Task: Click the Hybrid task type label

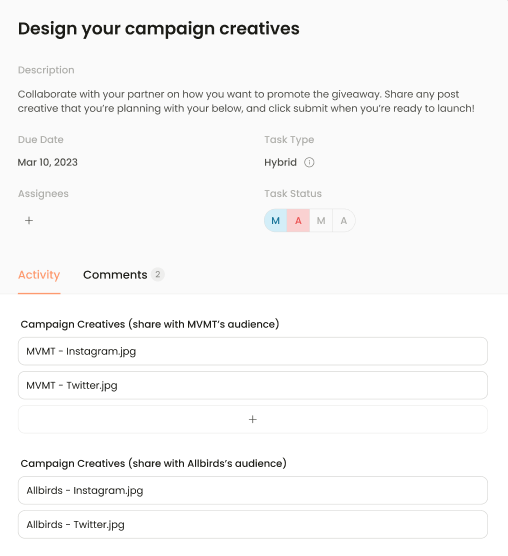Action: (280, 162)
